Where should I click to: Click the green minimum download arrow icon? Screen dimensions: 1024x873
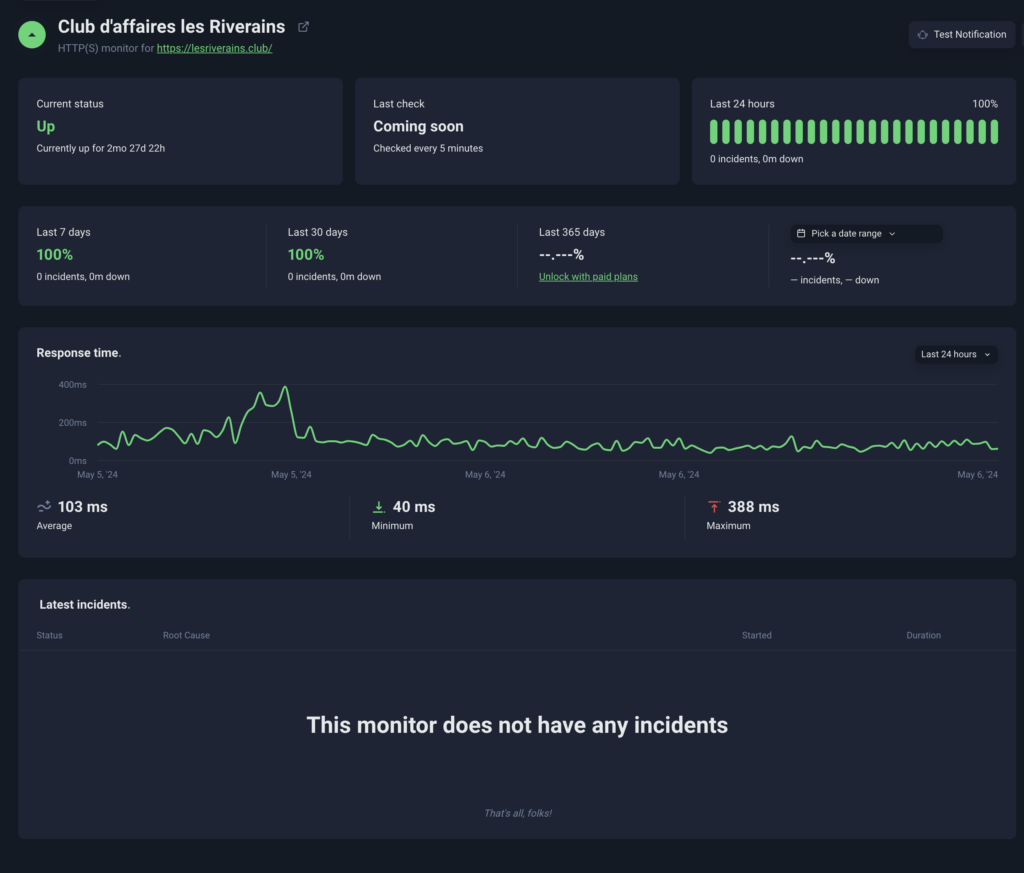(378, 507)
